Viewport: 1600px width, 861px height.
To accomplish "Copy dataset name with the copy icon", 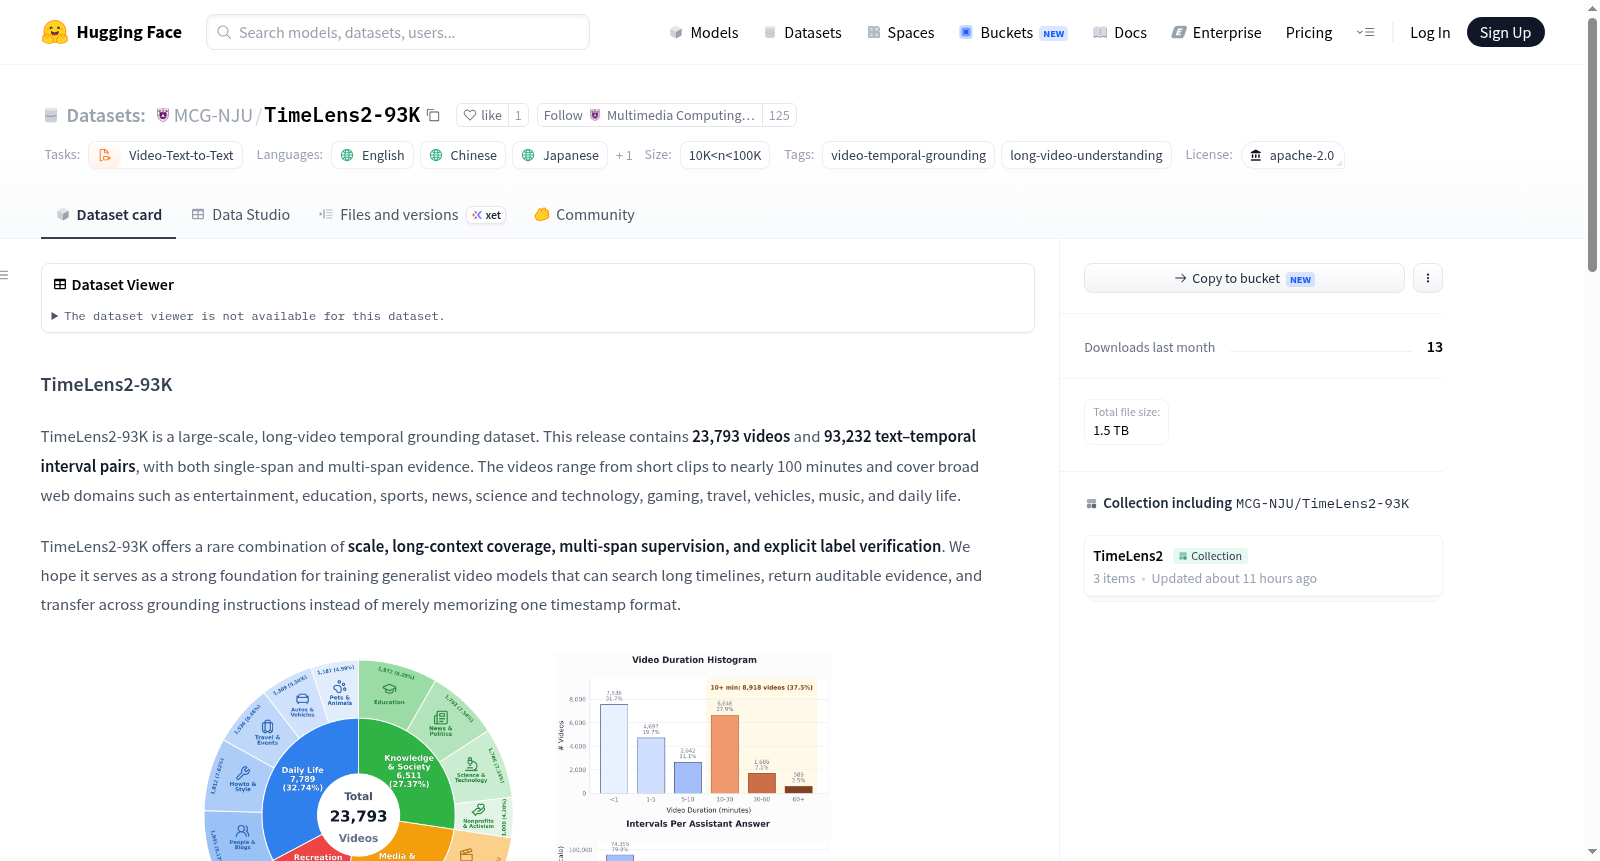I will (x=433, y=115).
